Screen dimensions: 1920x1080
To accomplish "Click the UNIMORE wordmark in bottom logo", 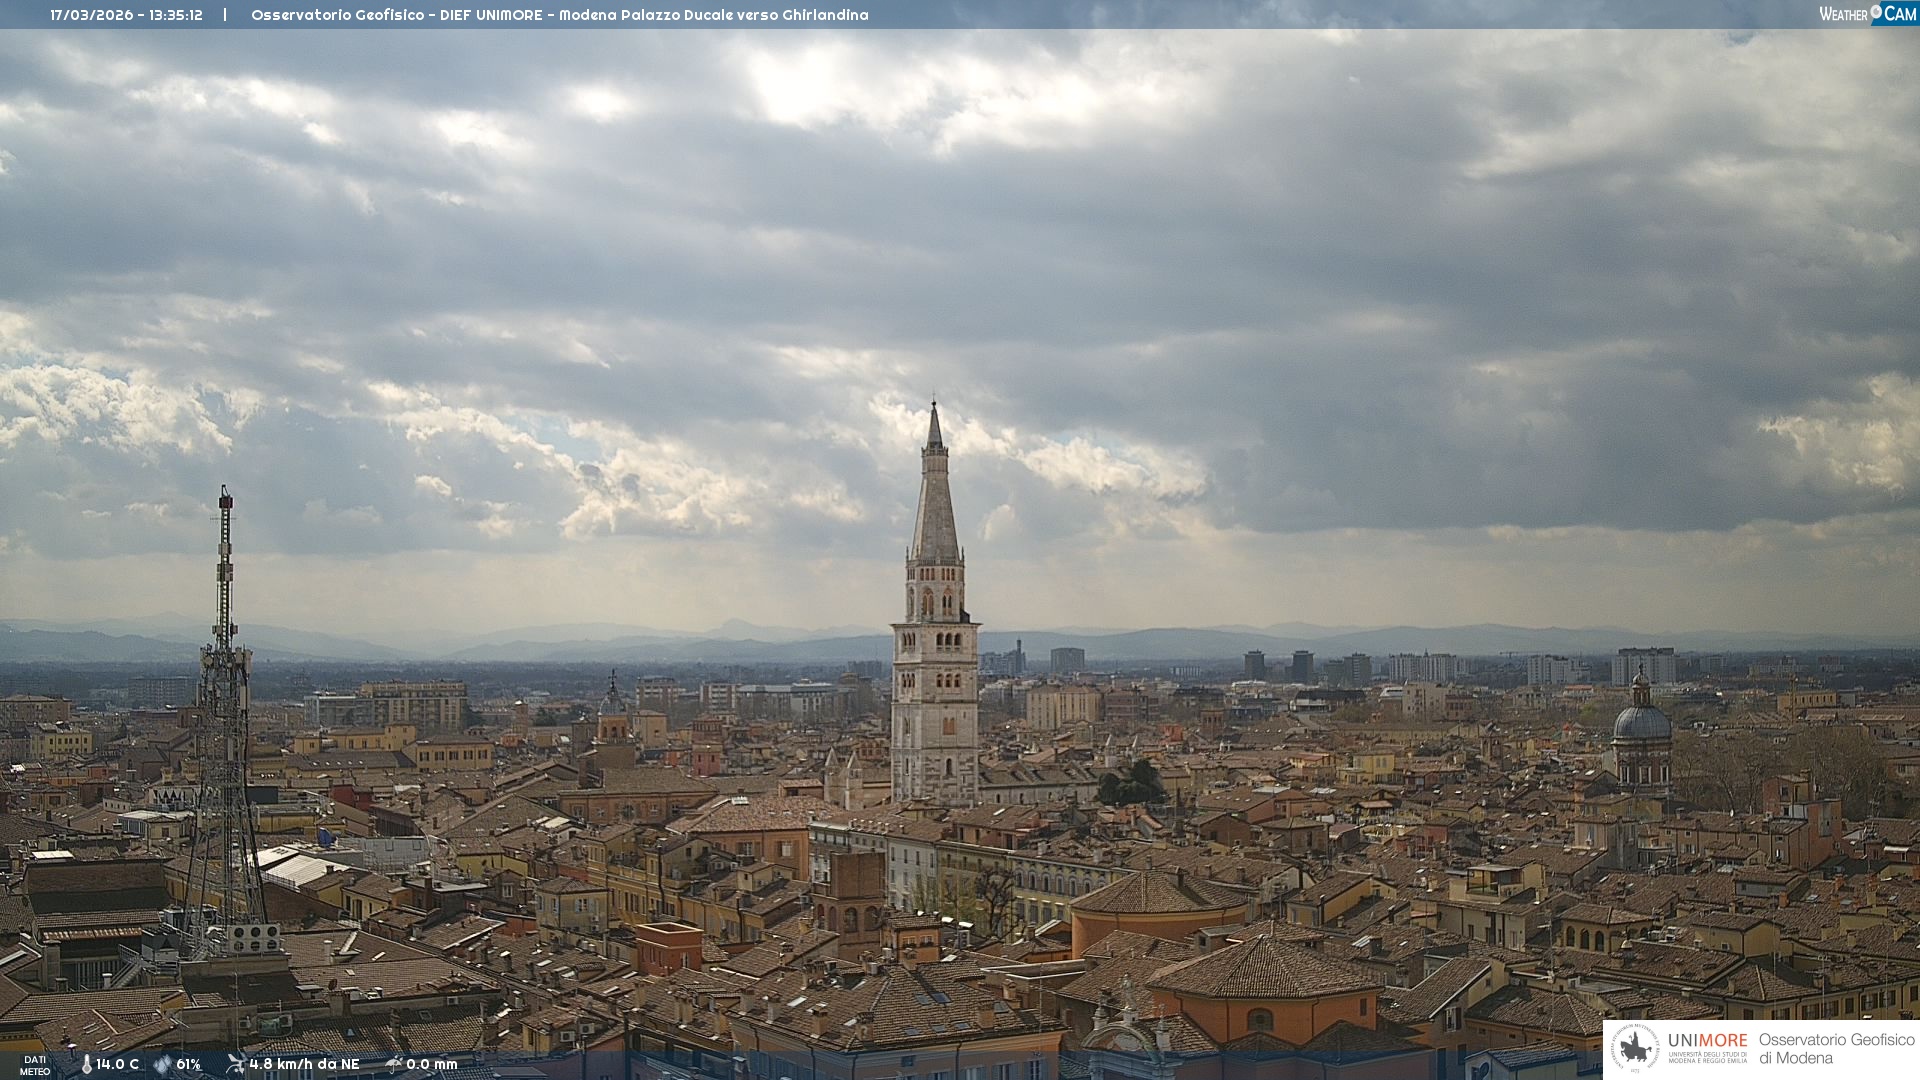I will [x=1707, y=1040].
